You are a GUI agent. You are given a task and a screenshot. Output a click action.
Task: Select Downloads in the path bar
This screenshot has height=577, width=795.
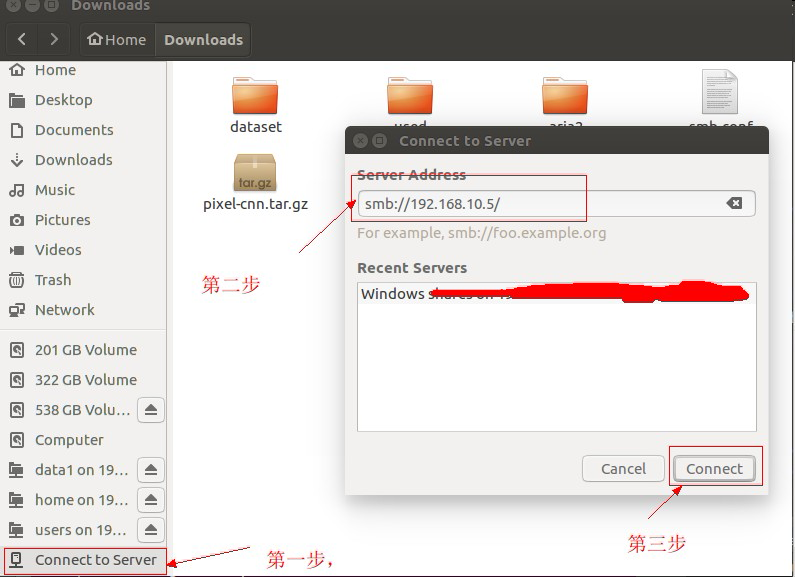click(x=203, y=40)
